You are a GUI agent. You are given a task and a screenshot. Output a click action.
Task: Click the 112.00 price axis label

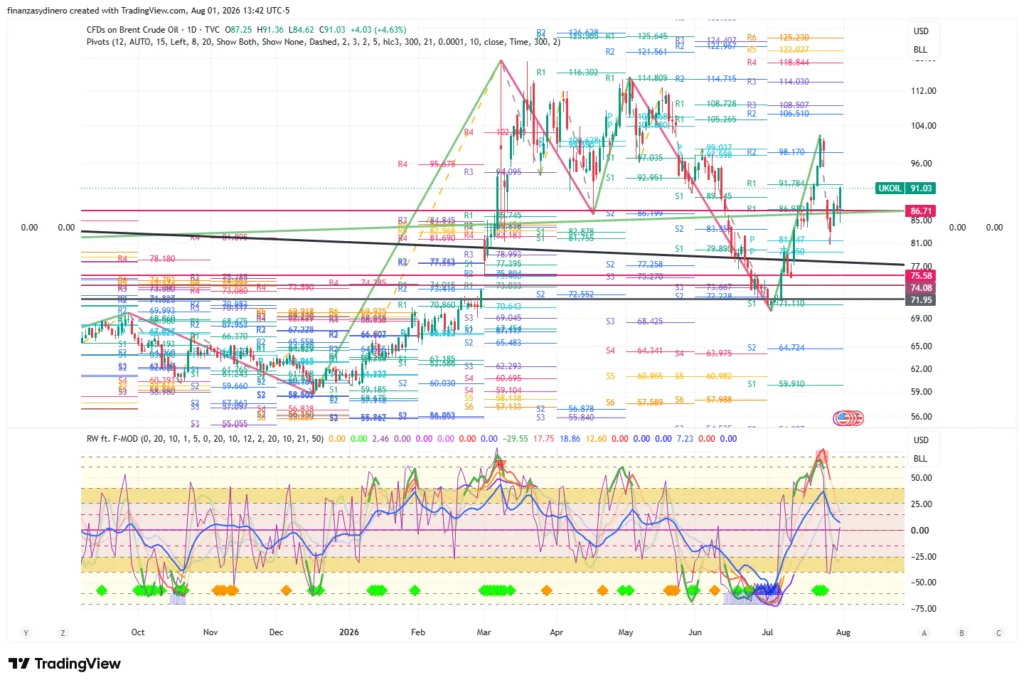tap(923, 91)
